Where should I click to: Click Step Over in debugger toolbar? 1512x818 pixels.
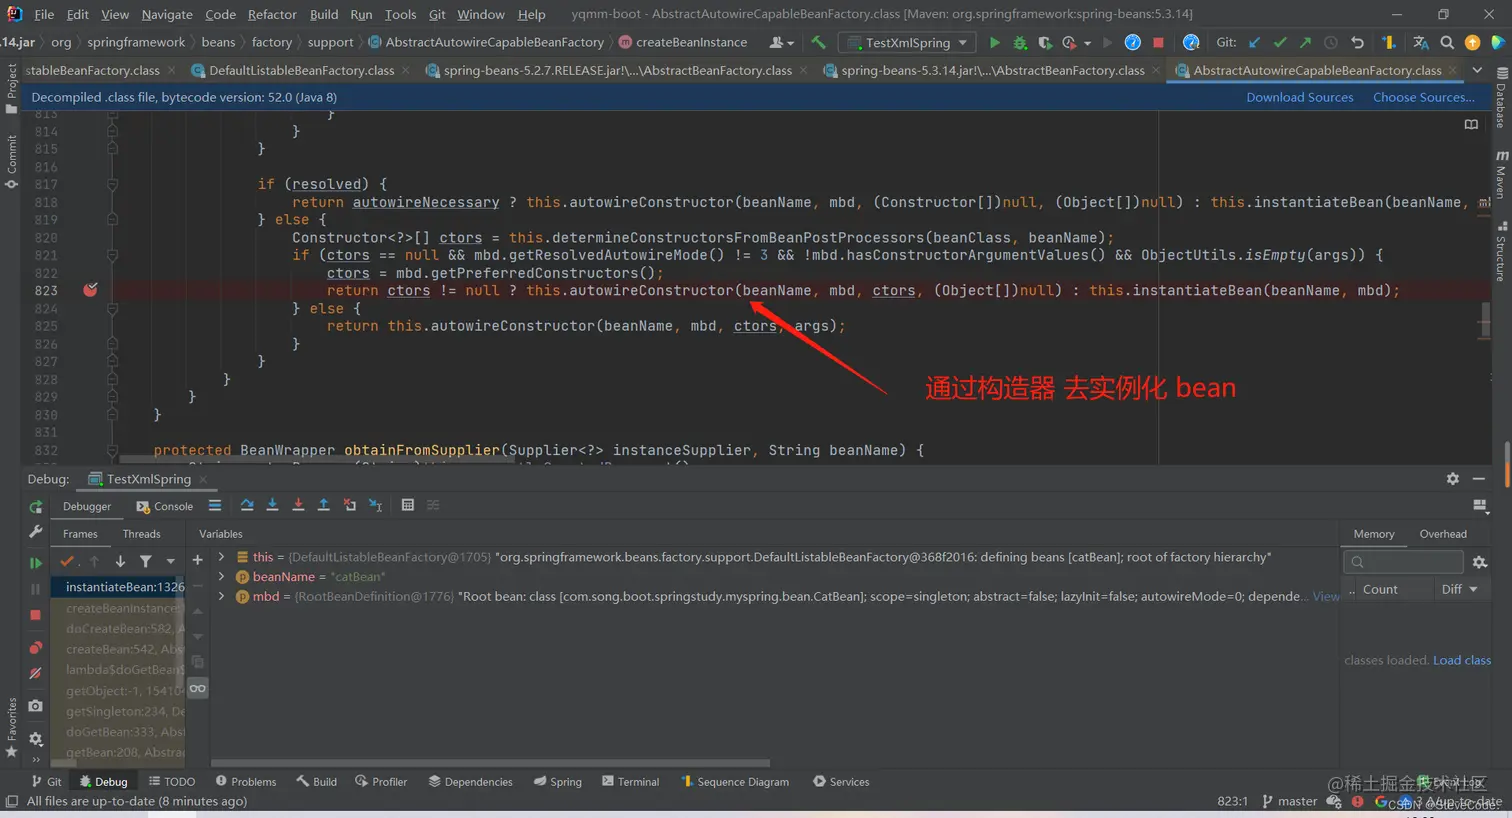point(247,505)
